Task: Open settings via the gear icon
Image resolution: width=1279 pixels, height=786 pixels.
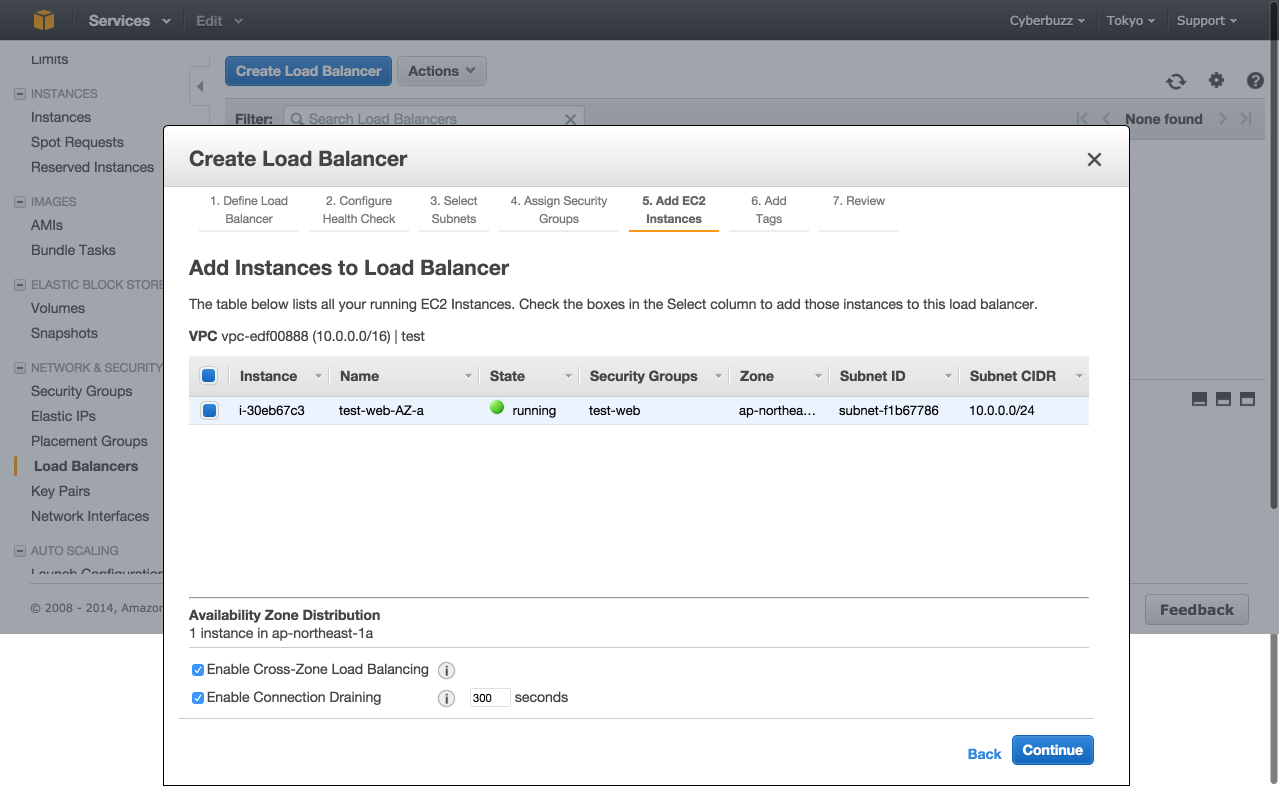Action: tap(1216, 81)
